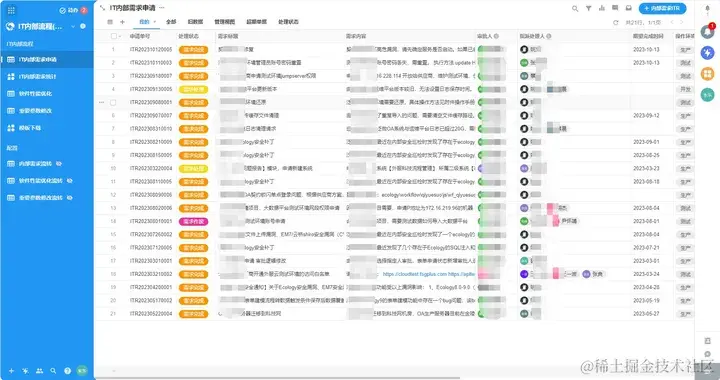
Task: Open the app grid launcher in sidebar
Action: click(x=11, y=10)
